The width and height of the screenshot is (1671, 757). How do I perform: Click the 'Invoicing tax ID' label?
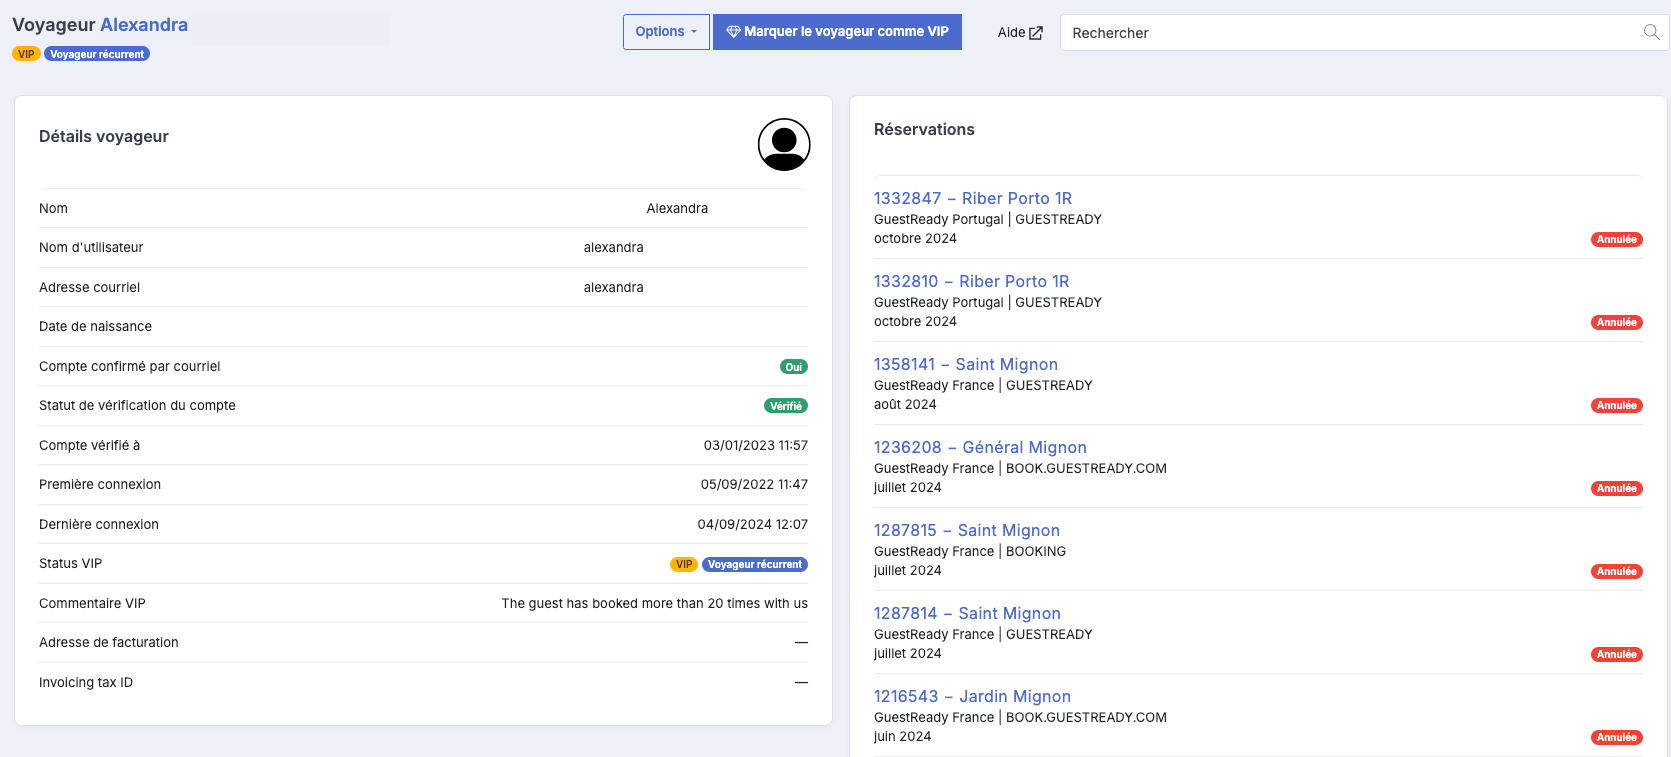pos(86,682)
